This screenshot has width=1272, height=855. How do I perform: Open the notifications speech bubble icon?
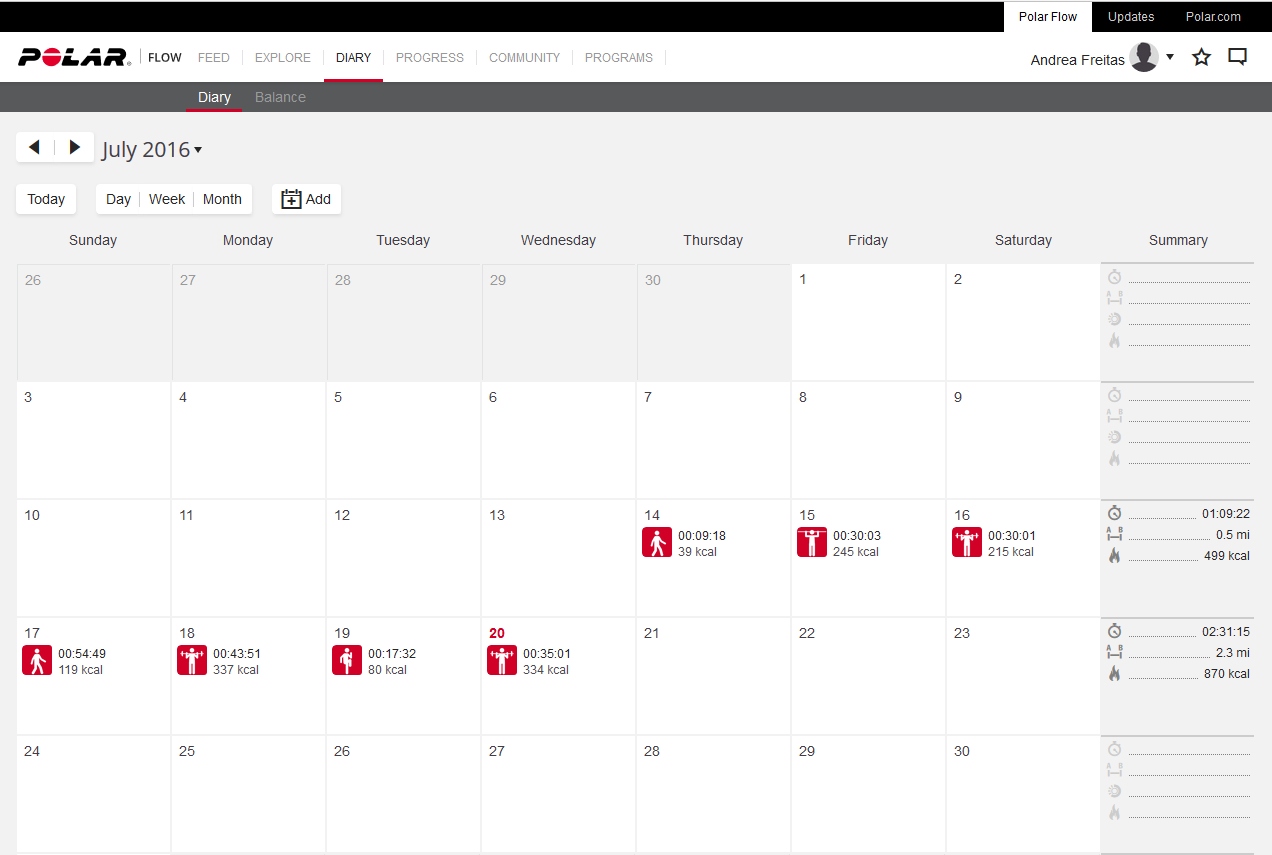(x=1238, y=57)
